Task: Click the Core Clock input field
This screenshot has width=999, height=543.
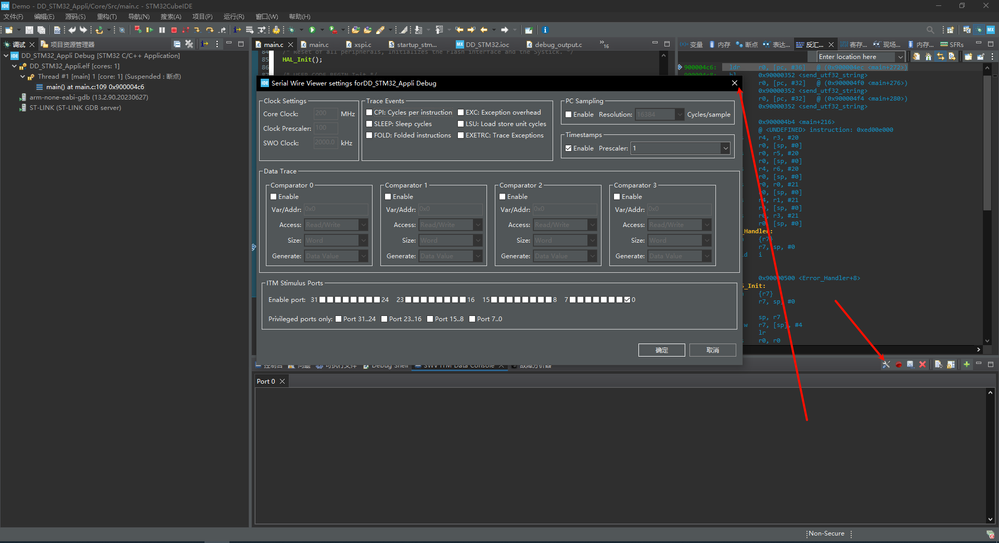Action: click(x=325, y=113)
